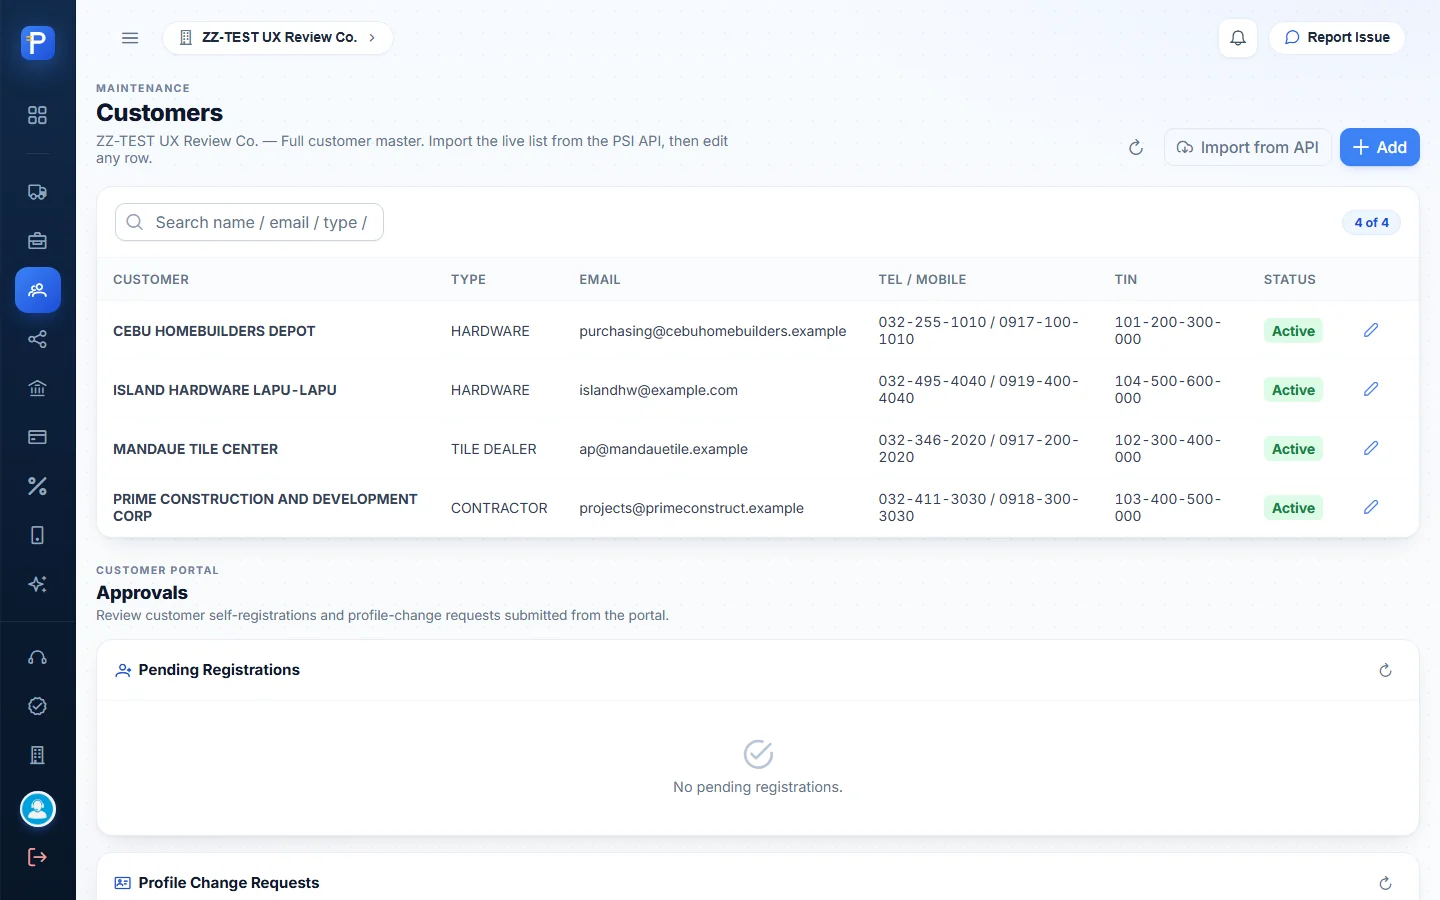Edit the MANDAUE TILE CENTER row
The width and height of the screenshot is (1440, 900).
point(1371,448)
